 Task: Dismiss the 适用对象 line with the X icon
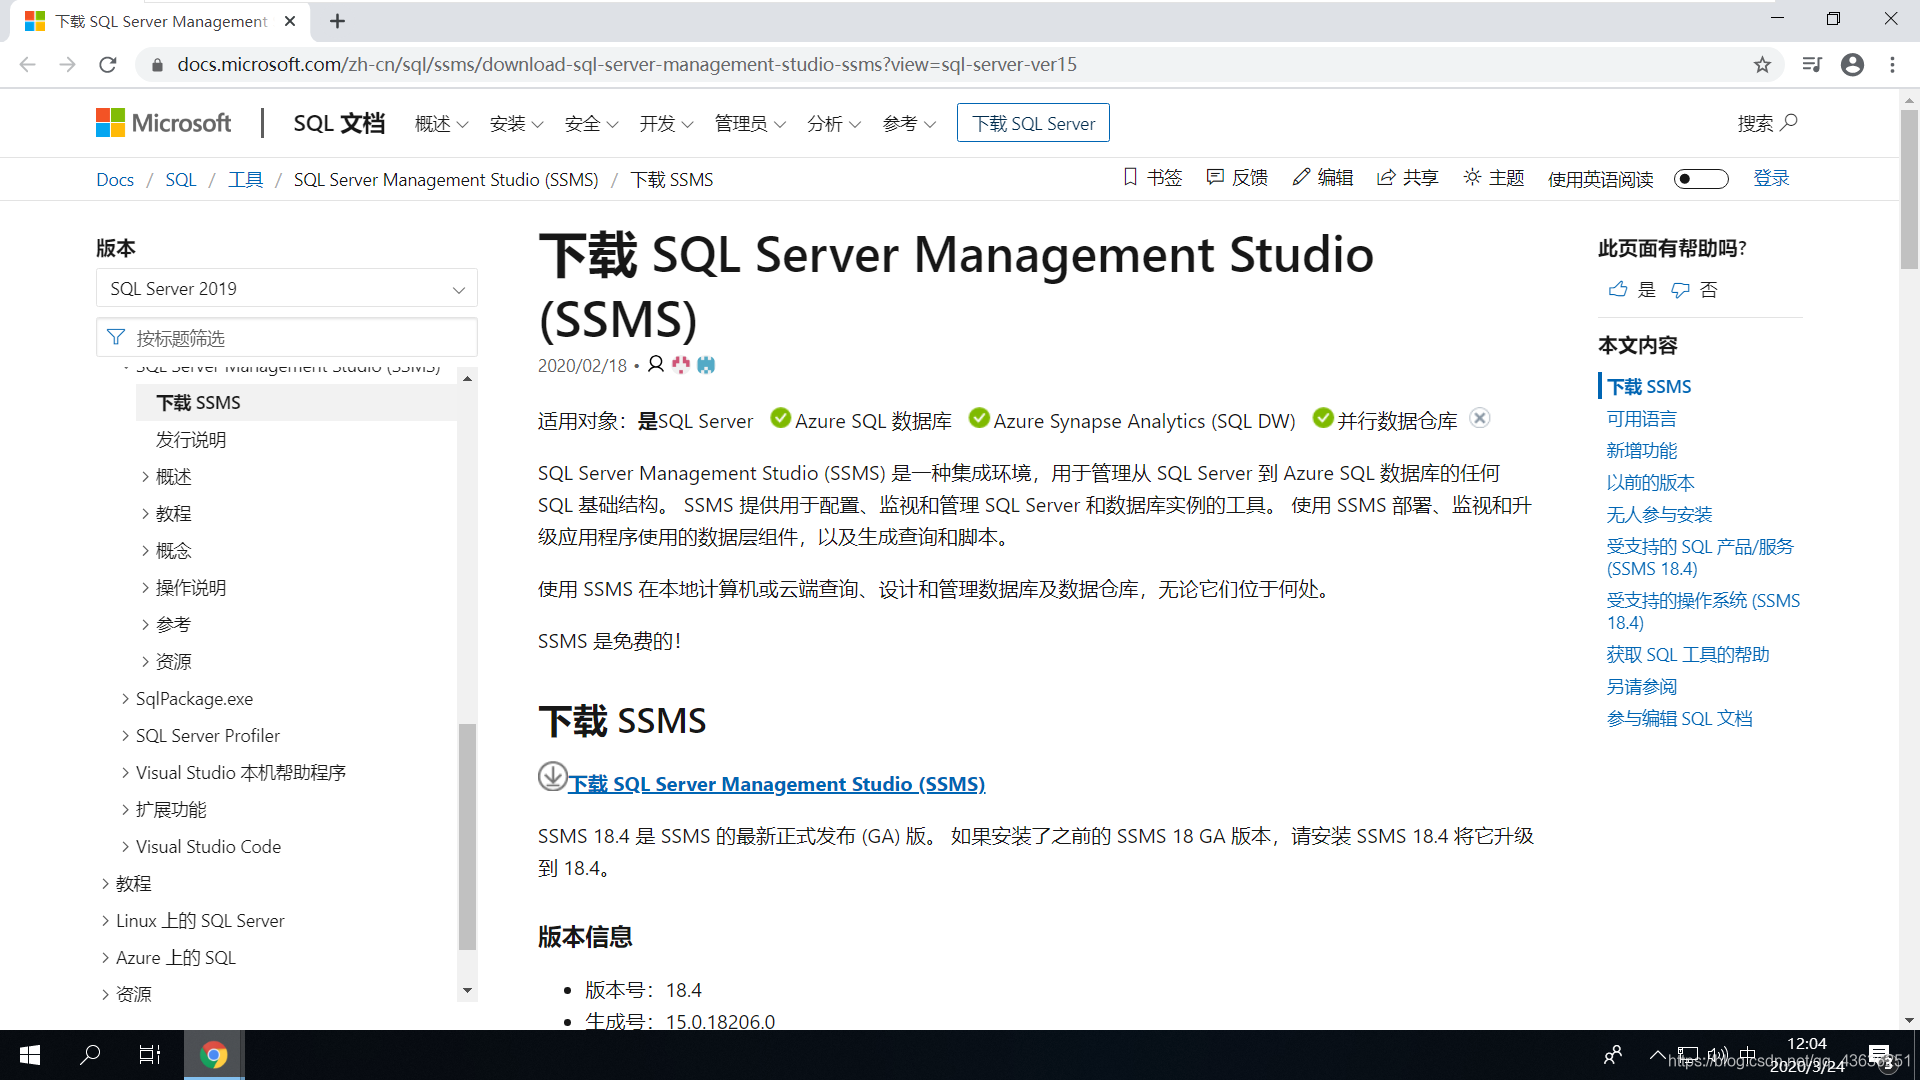[x=1480, y=418]
